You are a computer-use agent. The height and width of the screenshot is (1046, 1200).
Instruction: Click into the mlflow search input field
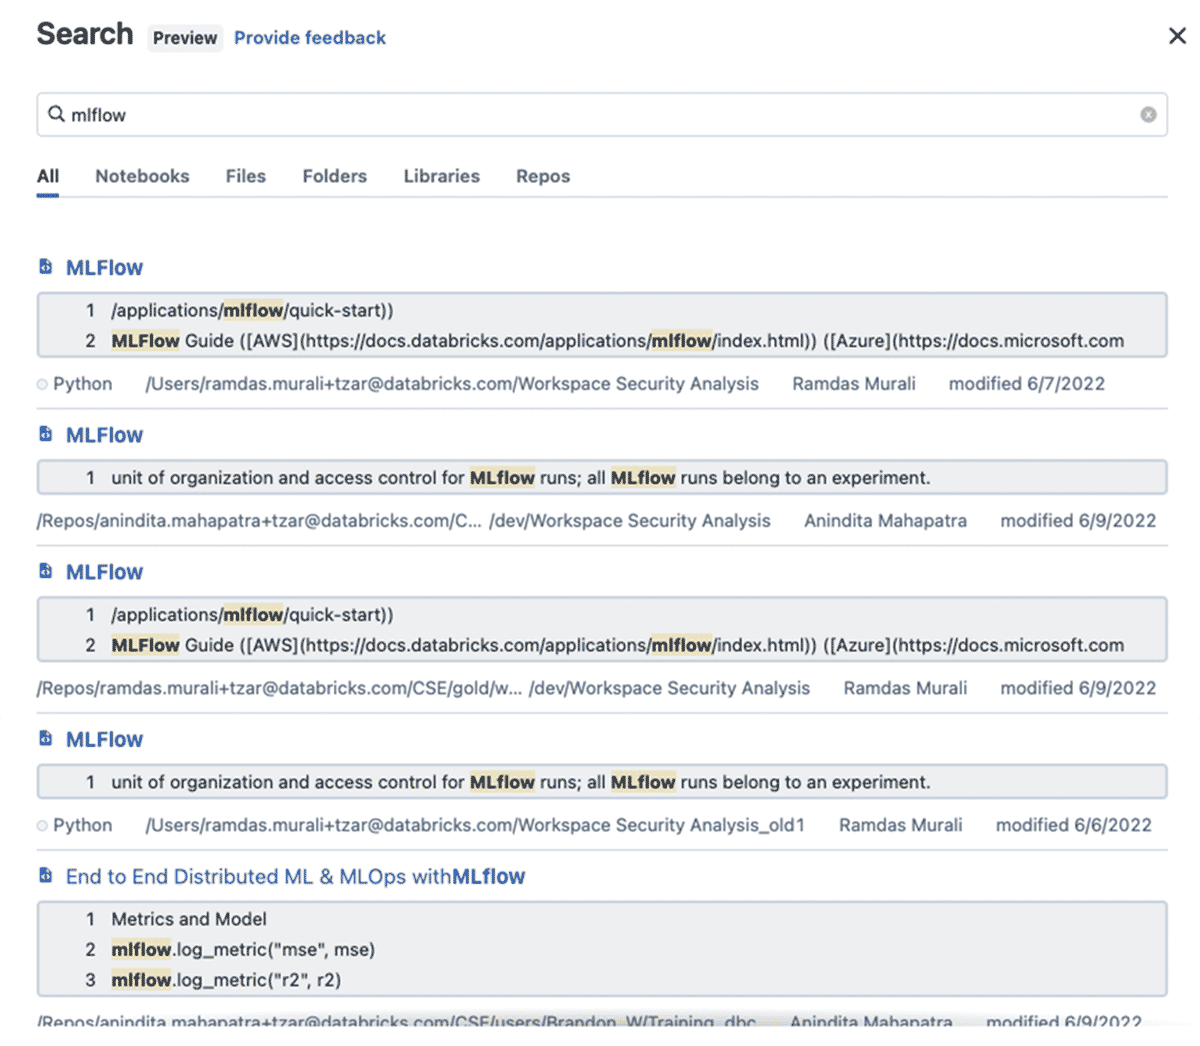coord(600,115)
